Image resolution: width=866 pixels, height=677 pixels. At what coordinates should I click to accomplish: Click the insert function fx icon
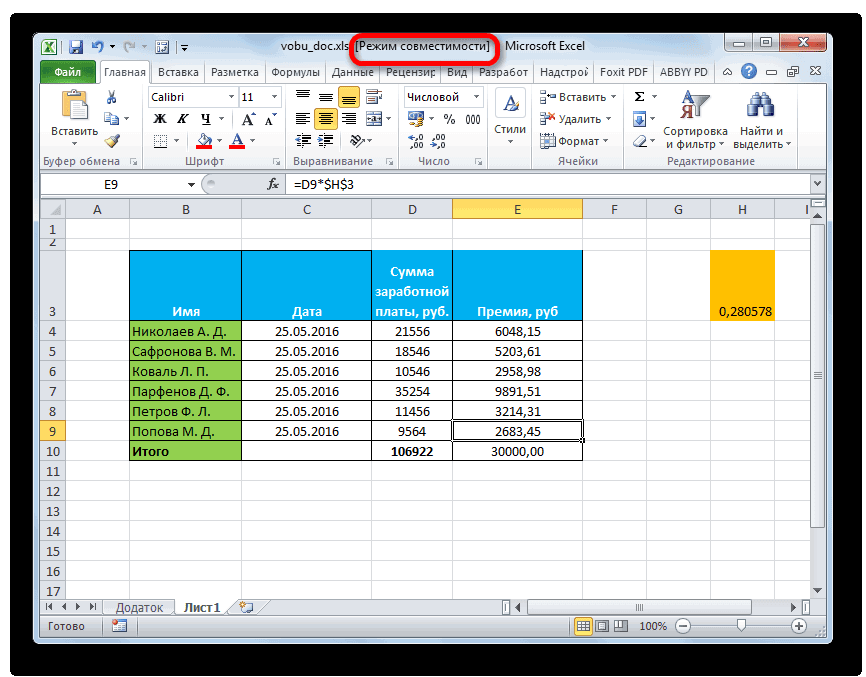[x=273, y=185]
